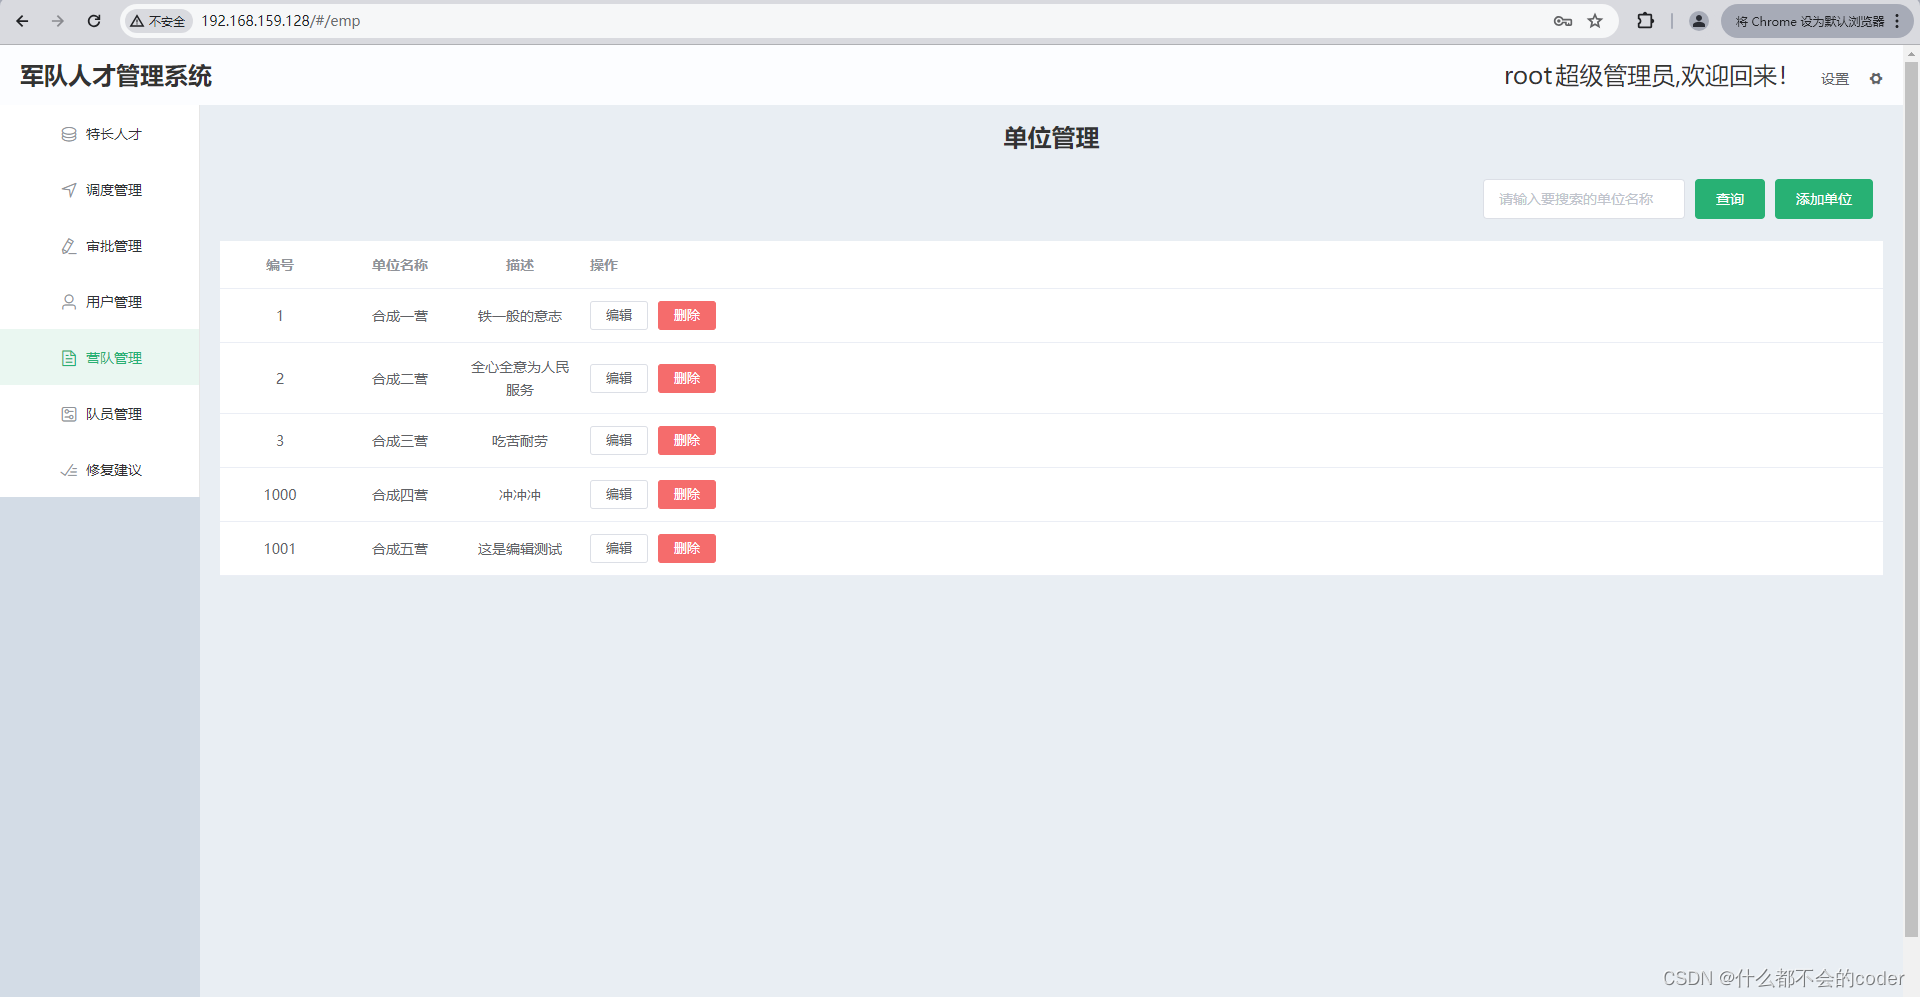This screenshot has width=1920, height=997.
Task: Open the settings gear icon
Action: click(1876, 78)
